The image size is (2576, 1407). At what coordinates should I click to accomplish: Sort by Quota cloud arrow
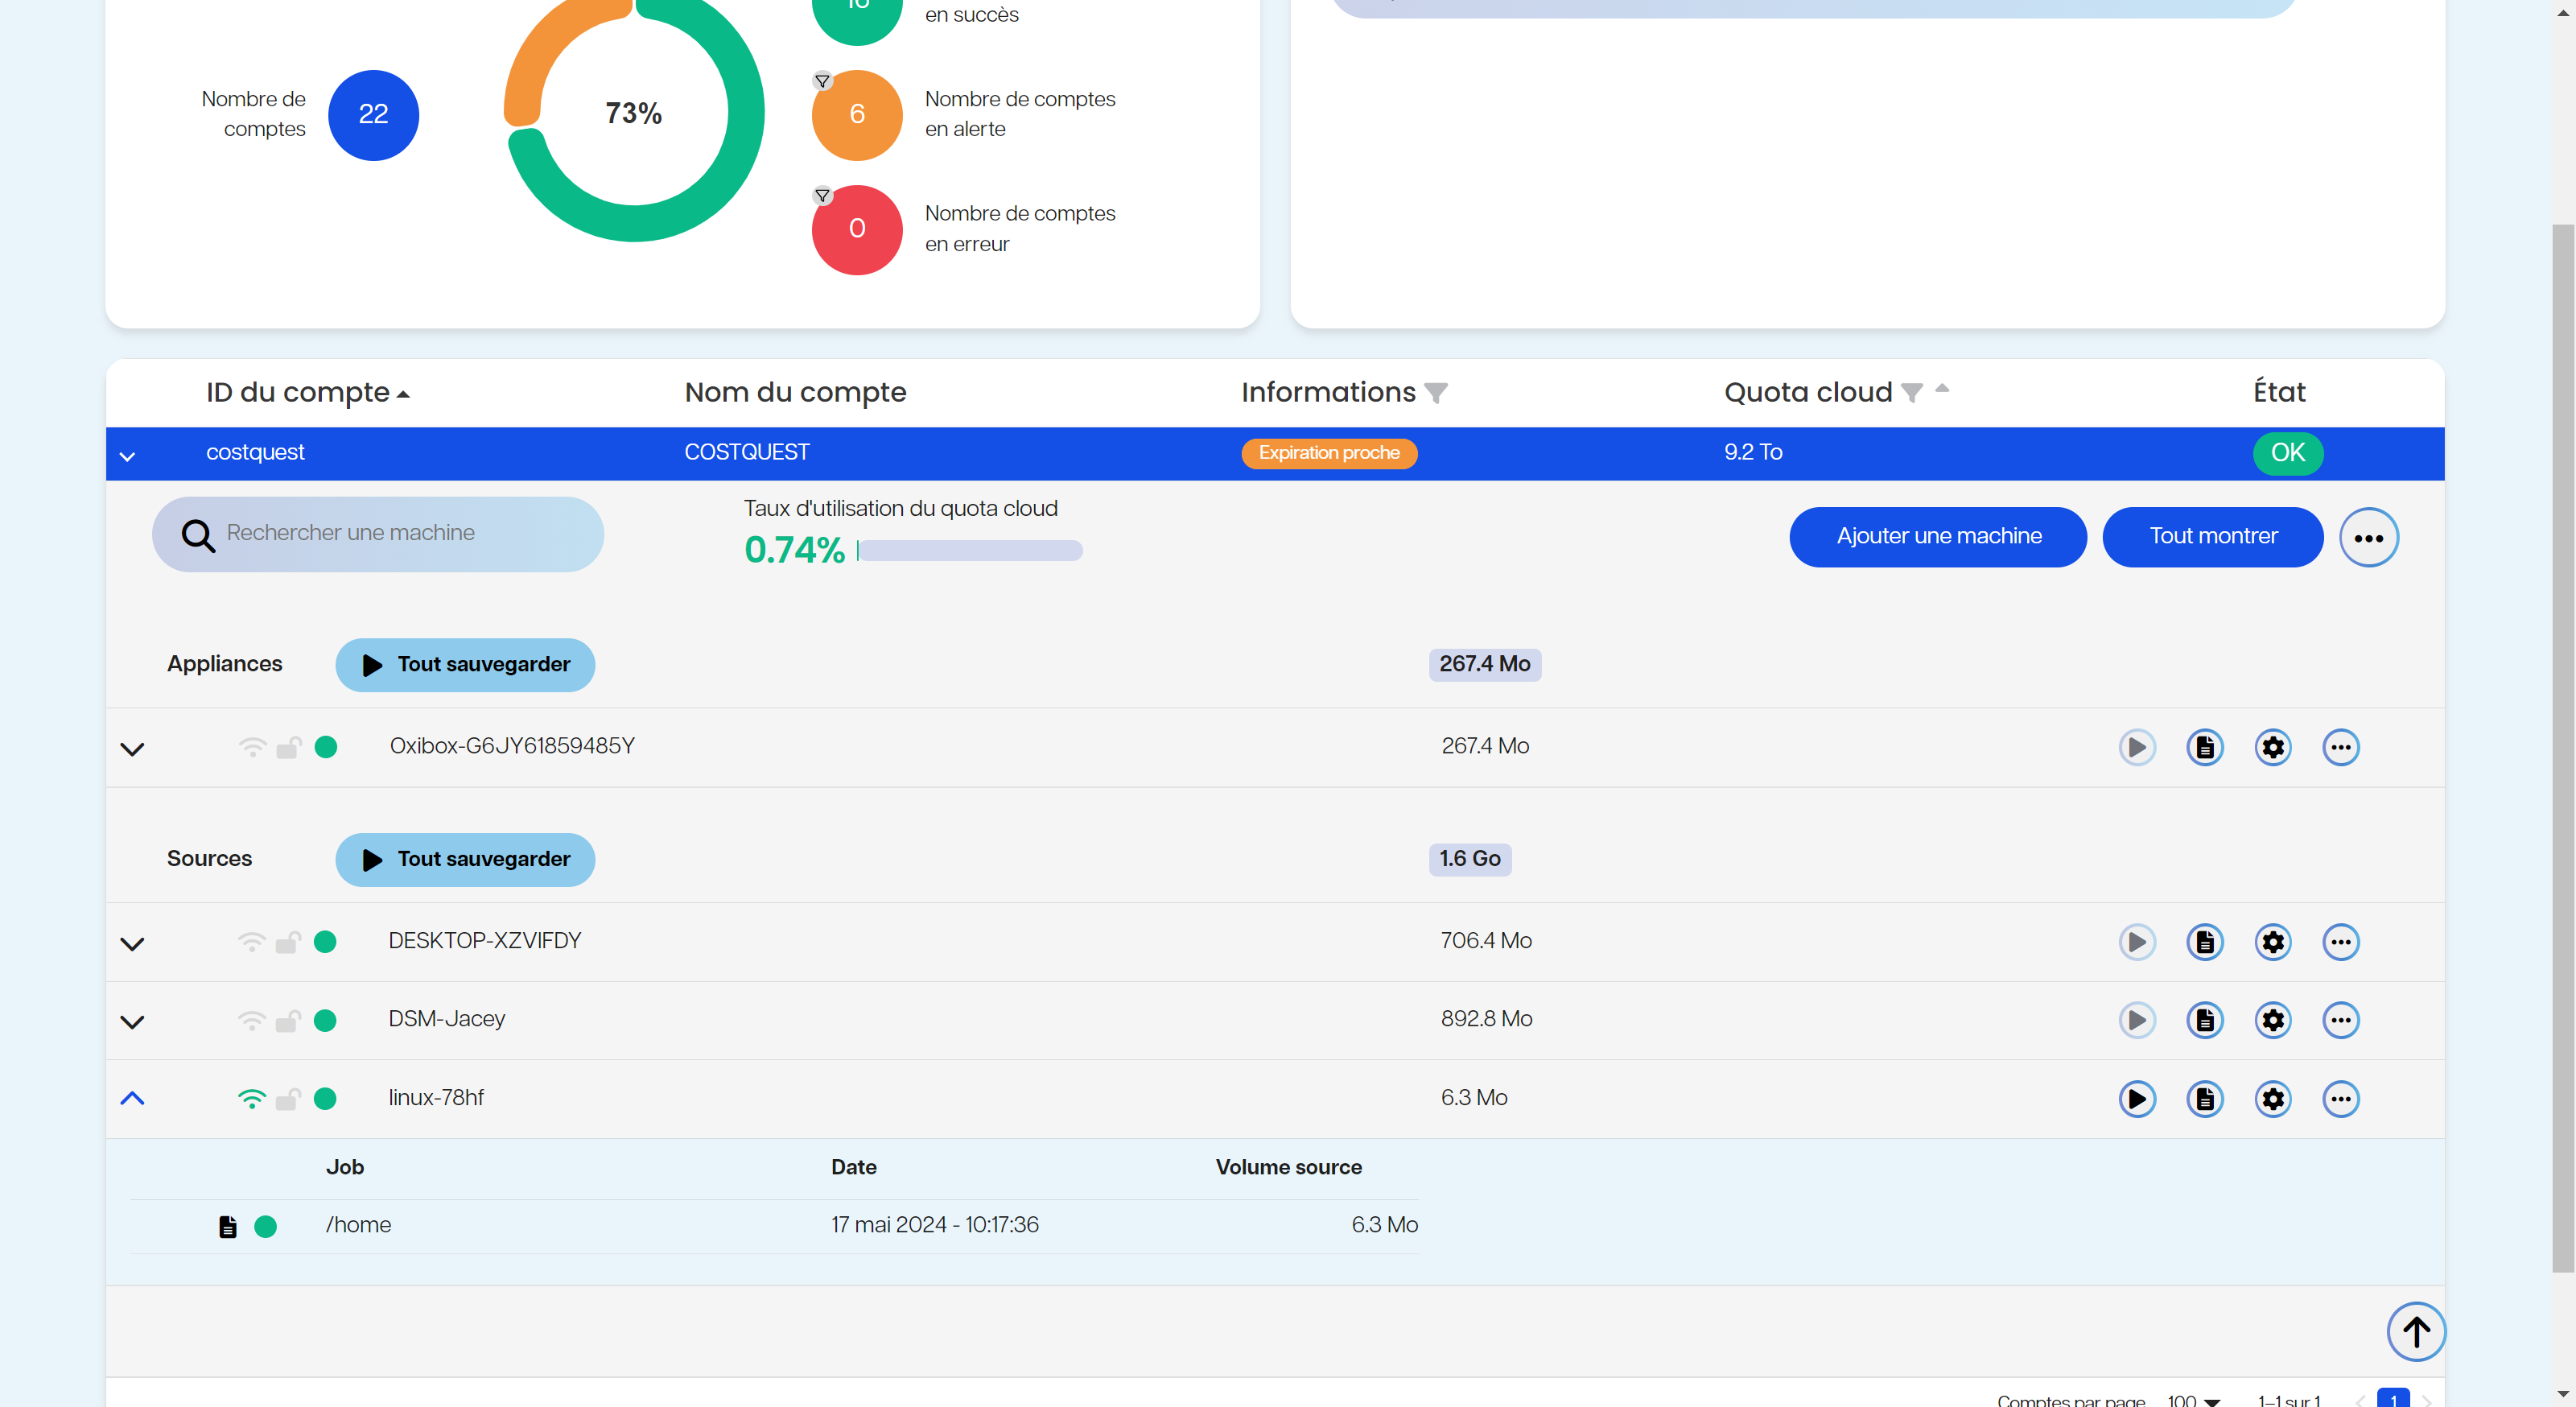[x=1942, y=388]
